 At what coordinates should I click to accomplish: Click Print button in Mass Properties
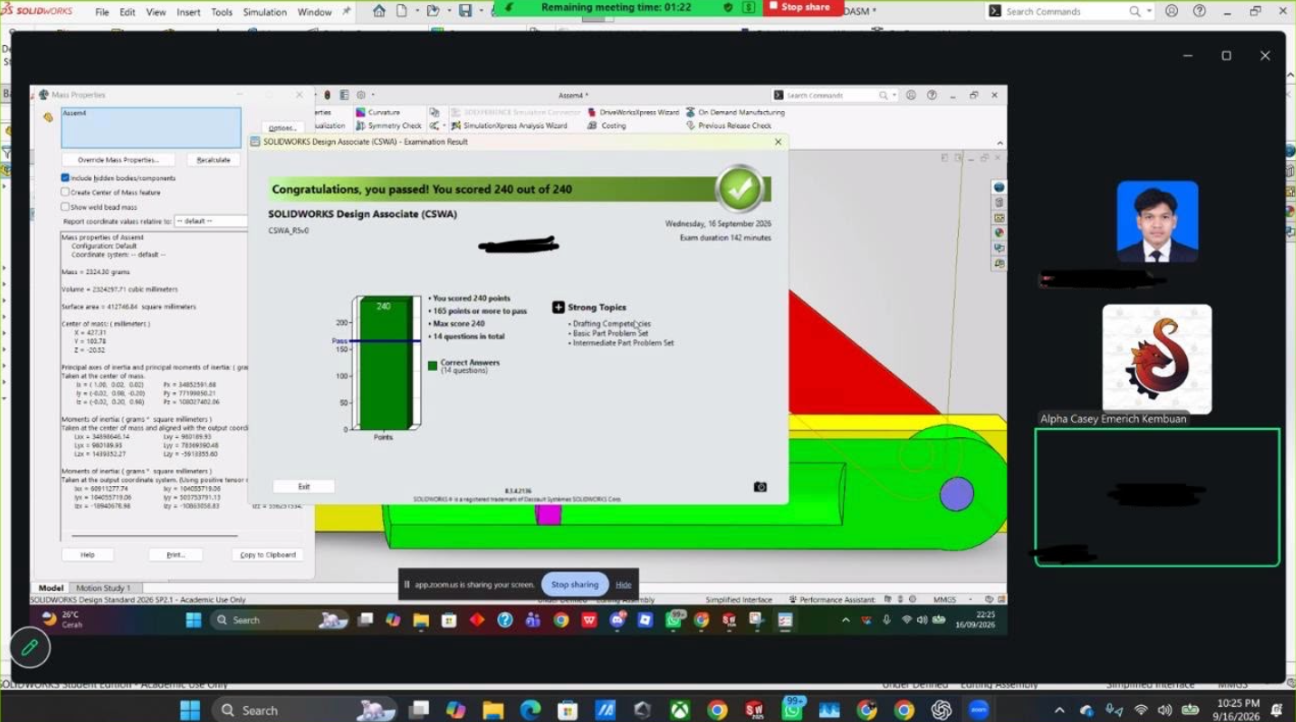[176, 555]
